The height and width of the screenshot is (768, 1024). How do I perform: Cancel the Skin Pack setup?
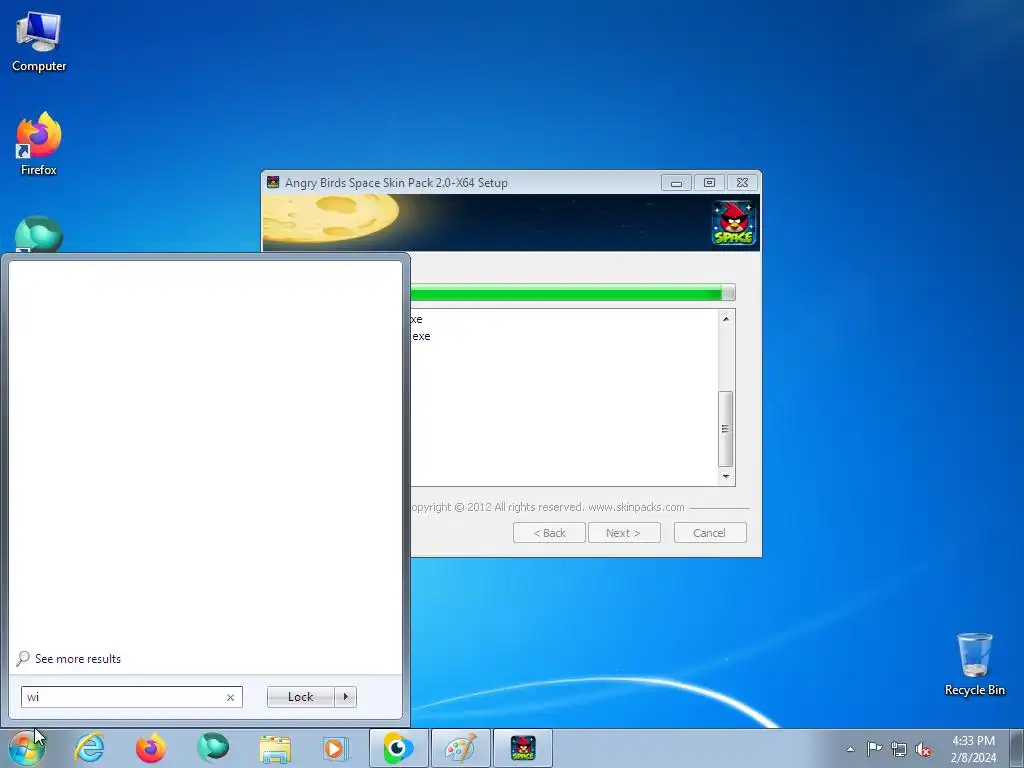[x=710, y=533]
